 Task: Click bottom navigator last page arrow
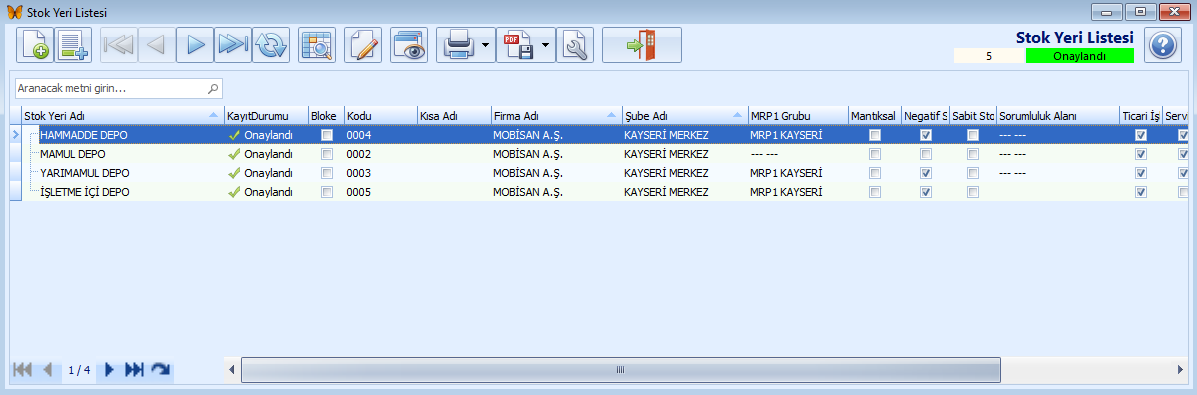click(134, 370)
